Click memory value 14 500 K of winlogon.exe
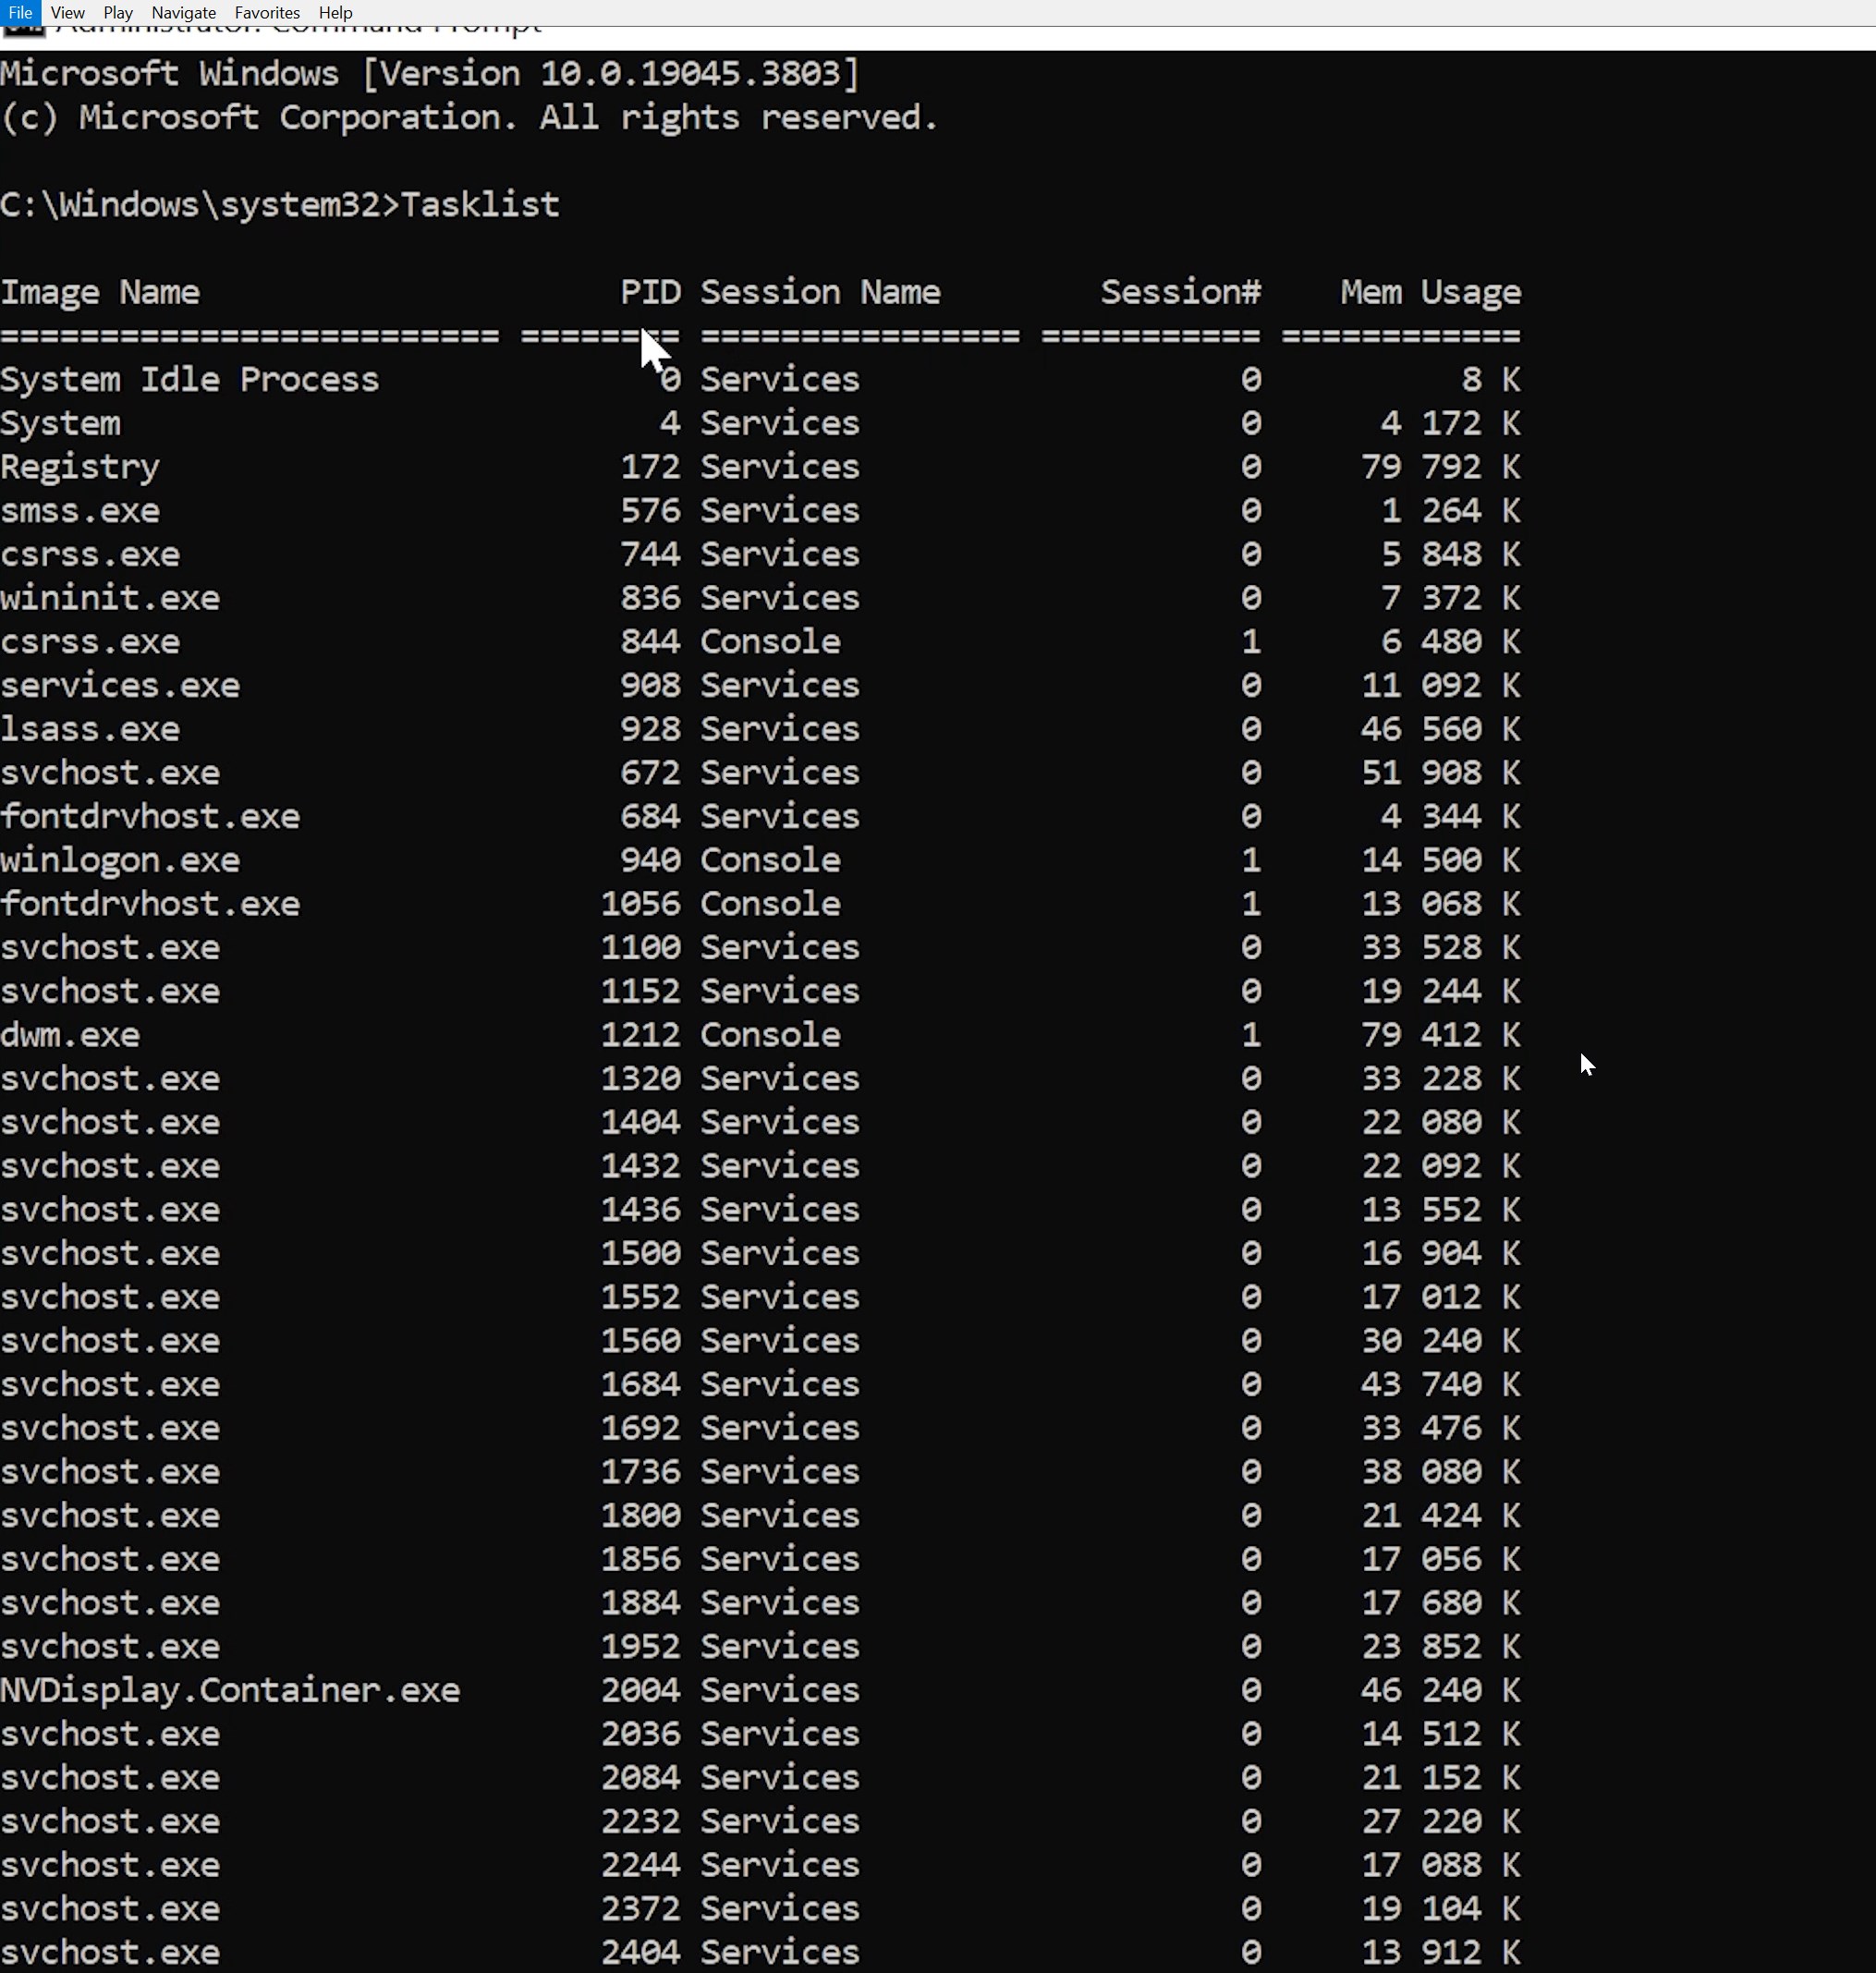This screenshot has width=1876, height=1973. (1441, 860)
